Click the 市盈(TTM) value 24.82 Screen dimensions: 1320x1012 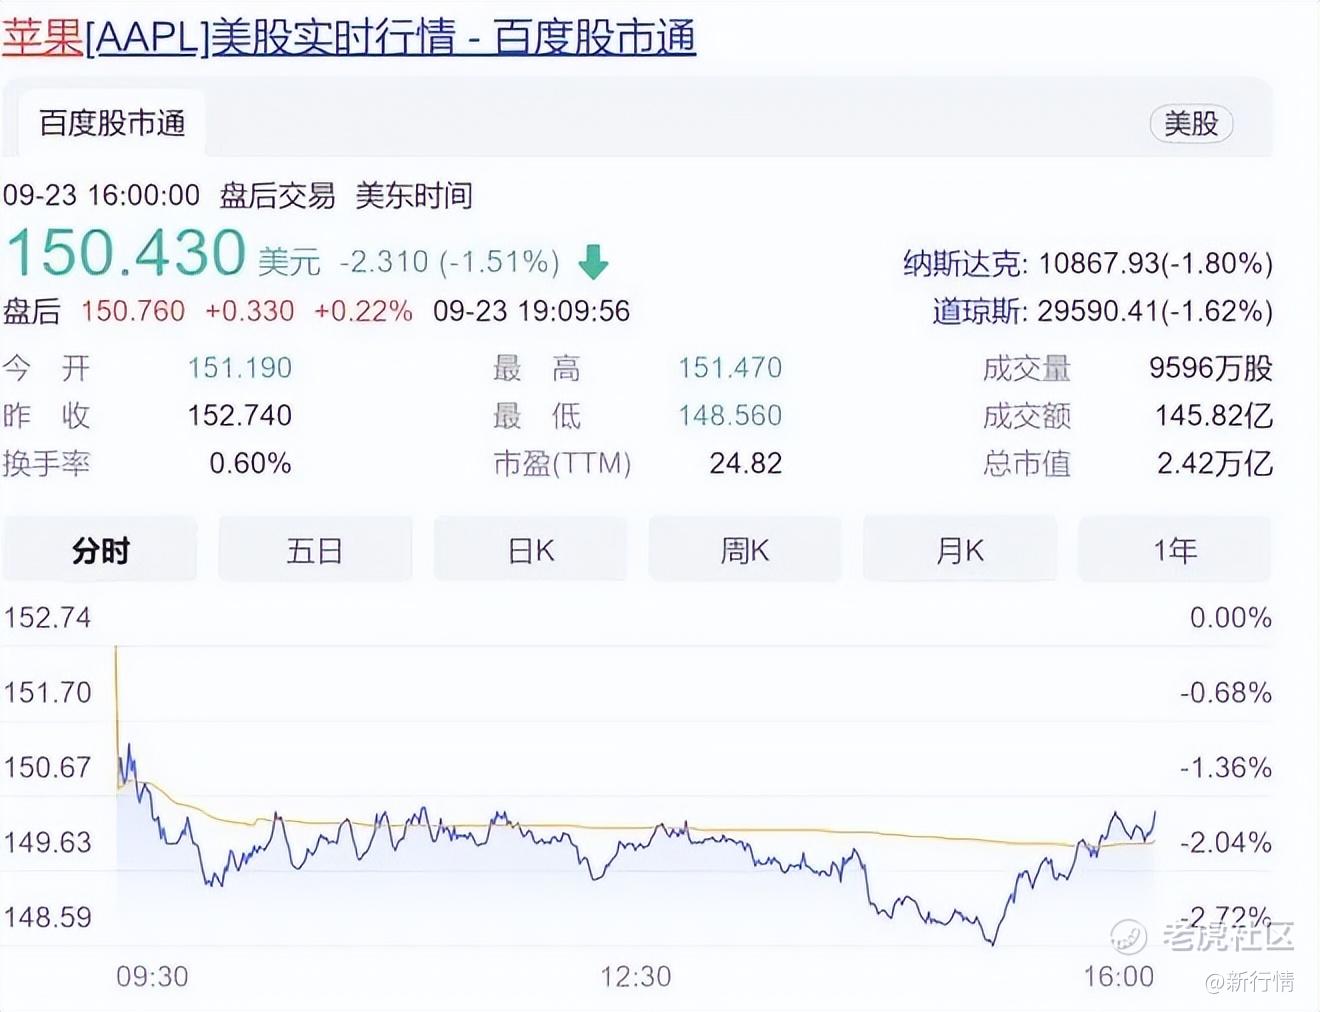[746, 463]
